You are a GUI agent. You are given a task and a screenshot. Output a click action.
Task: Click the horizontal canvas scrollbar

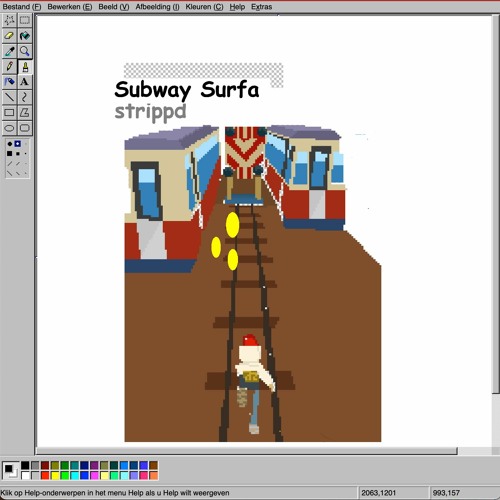pos(247,451)
